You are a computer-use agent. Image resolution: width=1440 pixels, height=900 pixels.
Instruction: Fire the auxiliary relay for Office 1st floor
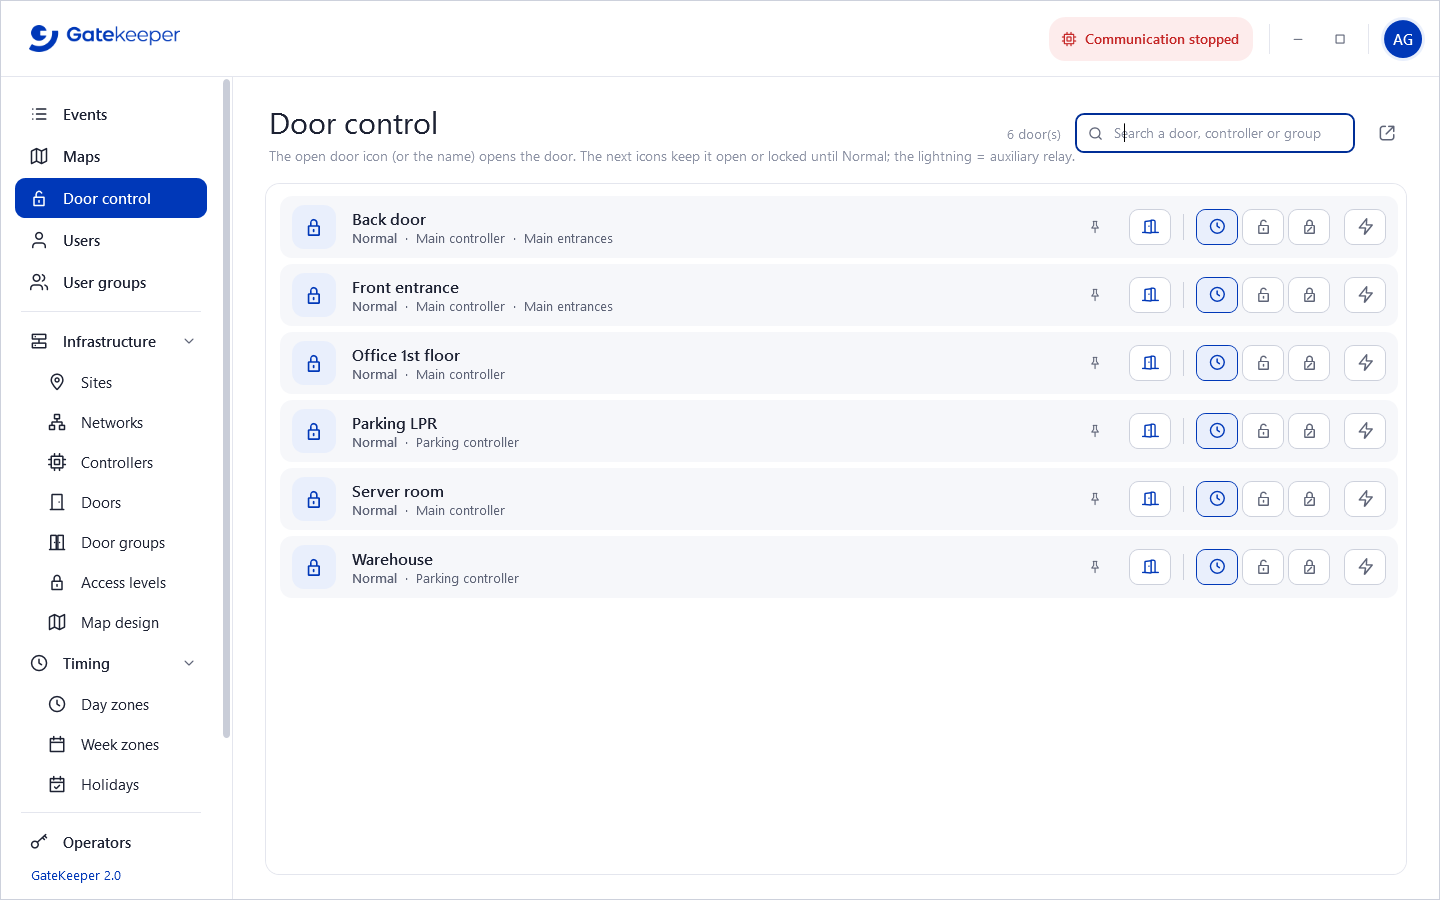pyautogui.click(x=1365, y=363)
